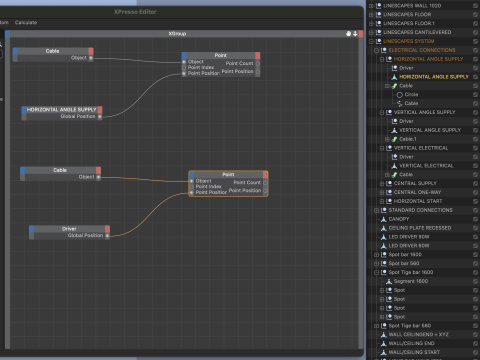The height and width of the screenshot is (360, 480).
Task: Select the Spot Tige bar 1600 row
Action: pos(423,272)
